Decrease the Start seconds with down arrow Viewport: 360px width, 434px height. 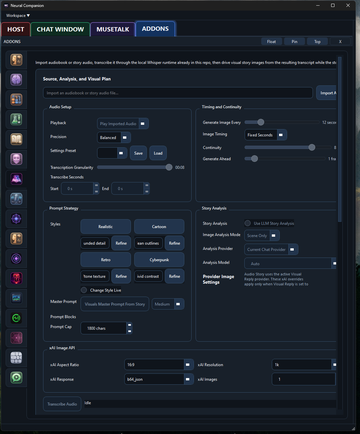pyautogui.click(x=96, y=191)
